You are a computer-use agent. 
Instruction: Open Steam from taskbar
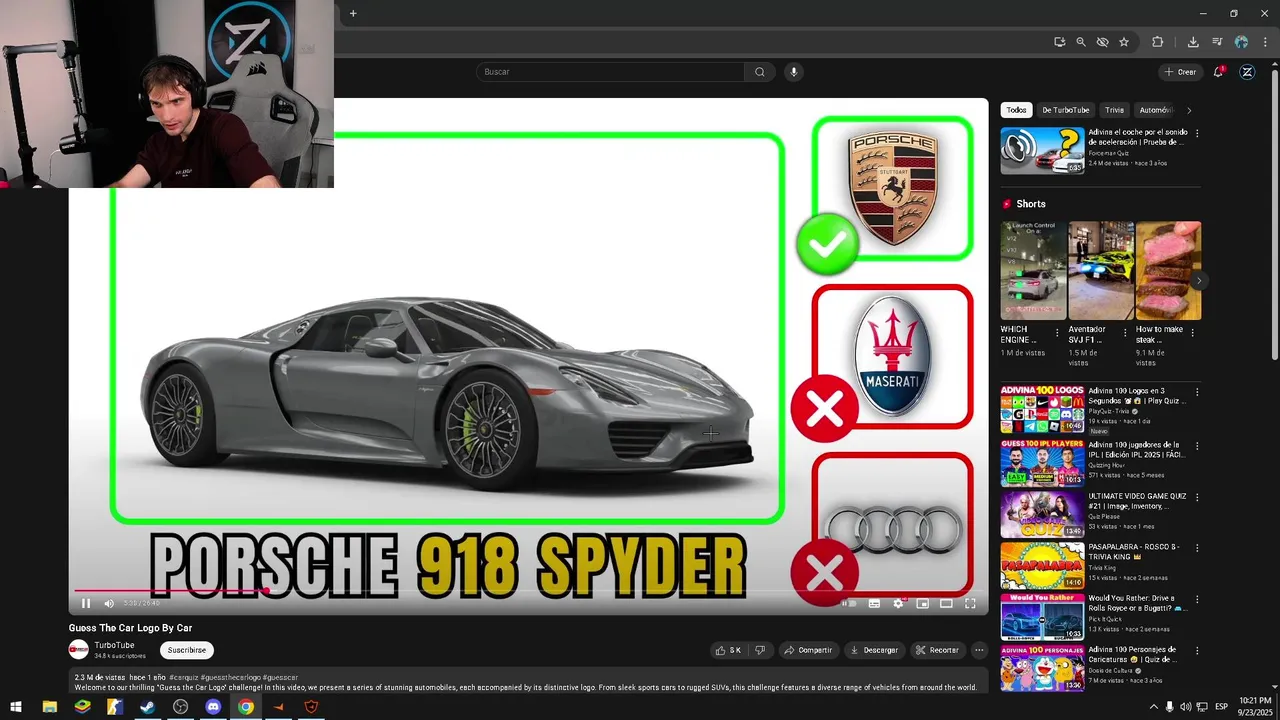coord(147,707)
